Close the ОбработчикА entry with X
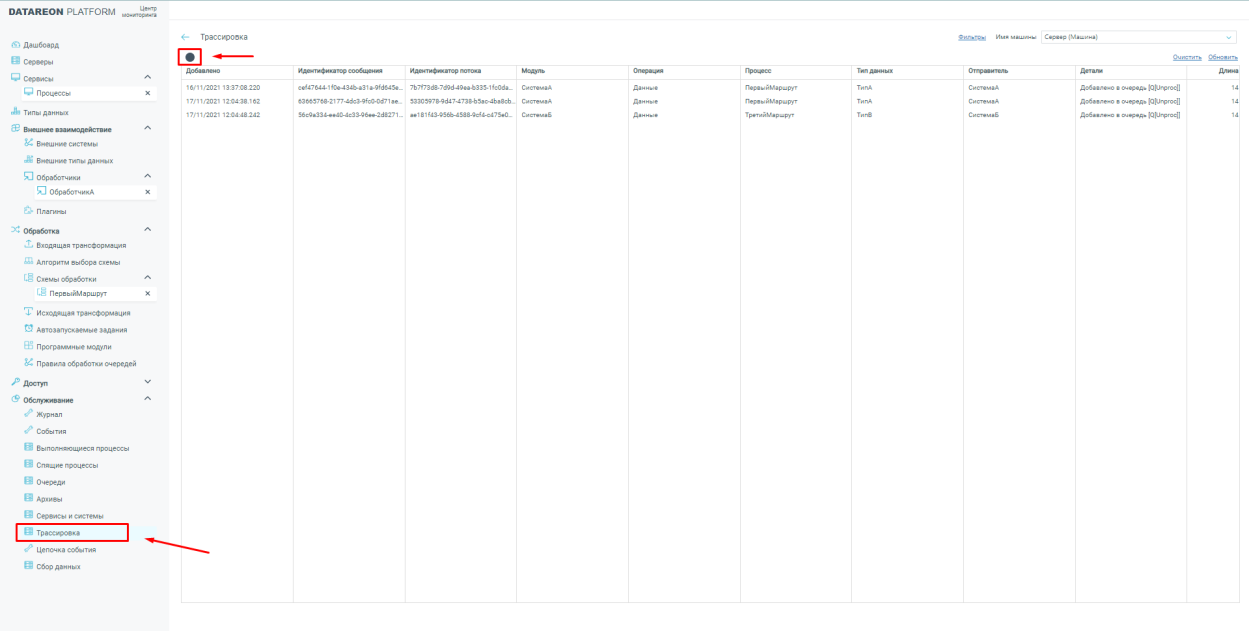 click(x=148, y=192)
